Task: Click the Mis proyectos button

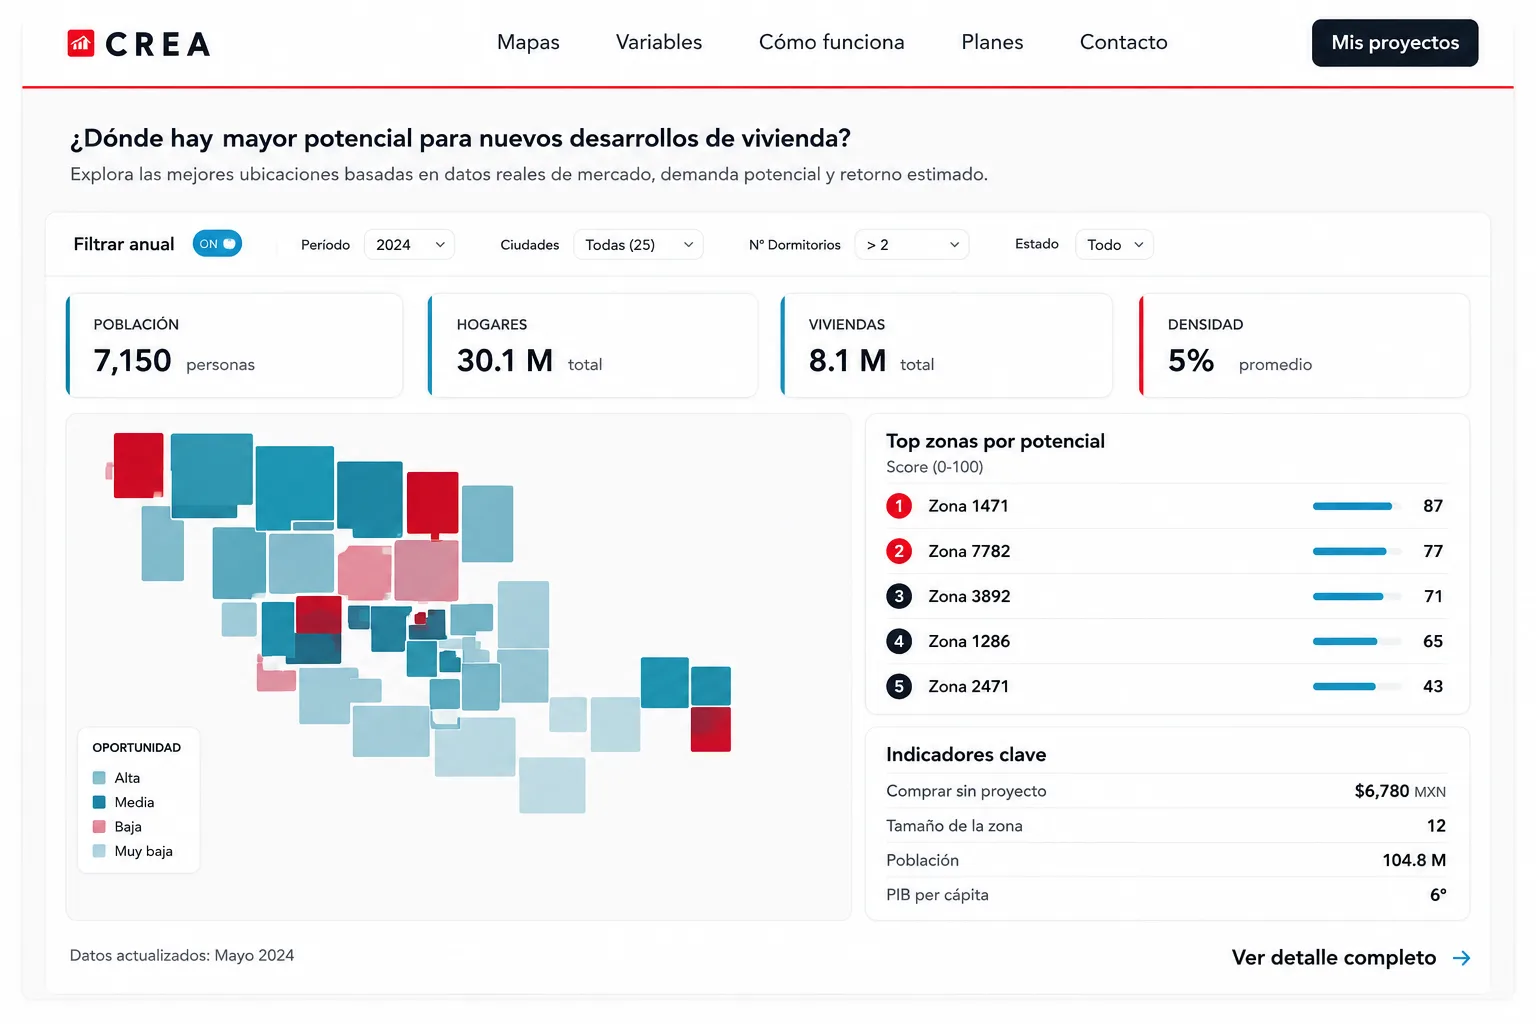Action: 1395,43
